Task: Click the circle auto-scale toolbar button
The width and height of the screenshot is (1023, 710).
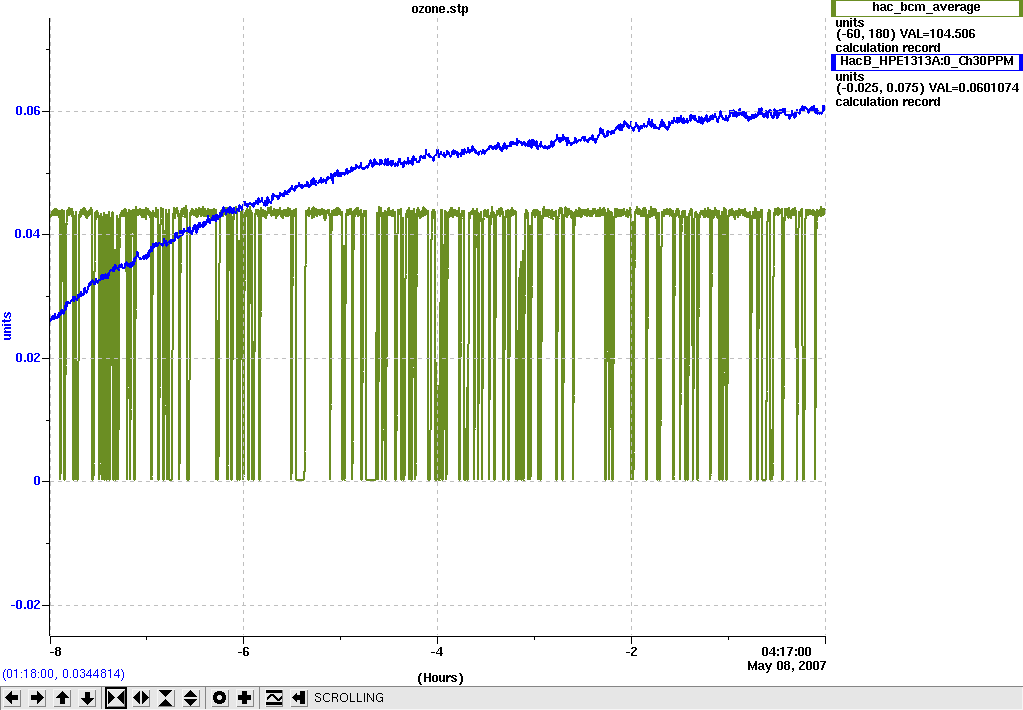Action: tap(220, 698)
